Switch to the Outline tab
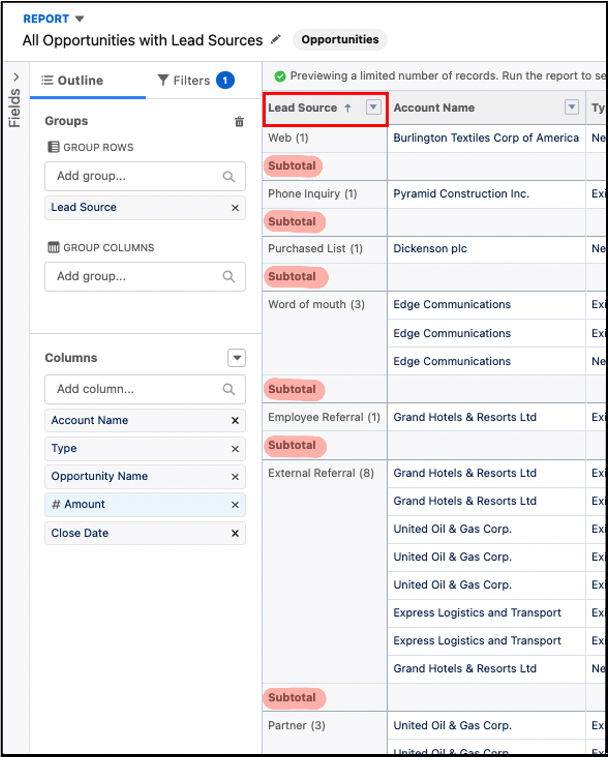The height and width of the screenshot is (757, 608). pyautogui.click(x=72, y=80)
